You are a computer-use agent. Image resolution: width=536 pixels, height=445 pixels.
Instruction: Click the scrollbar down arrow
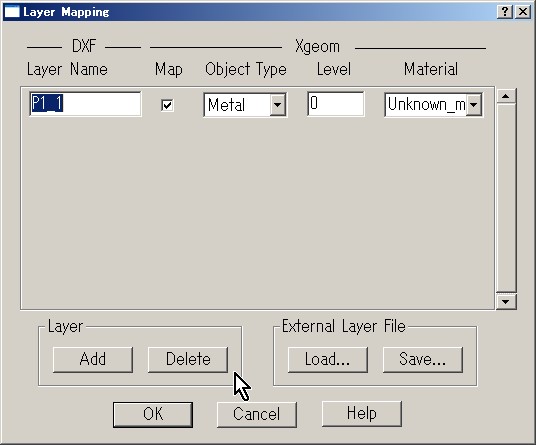[x=506, y=301]
